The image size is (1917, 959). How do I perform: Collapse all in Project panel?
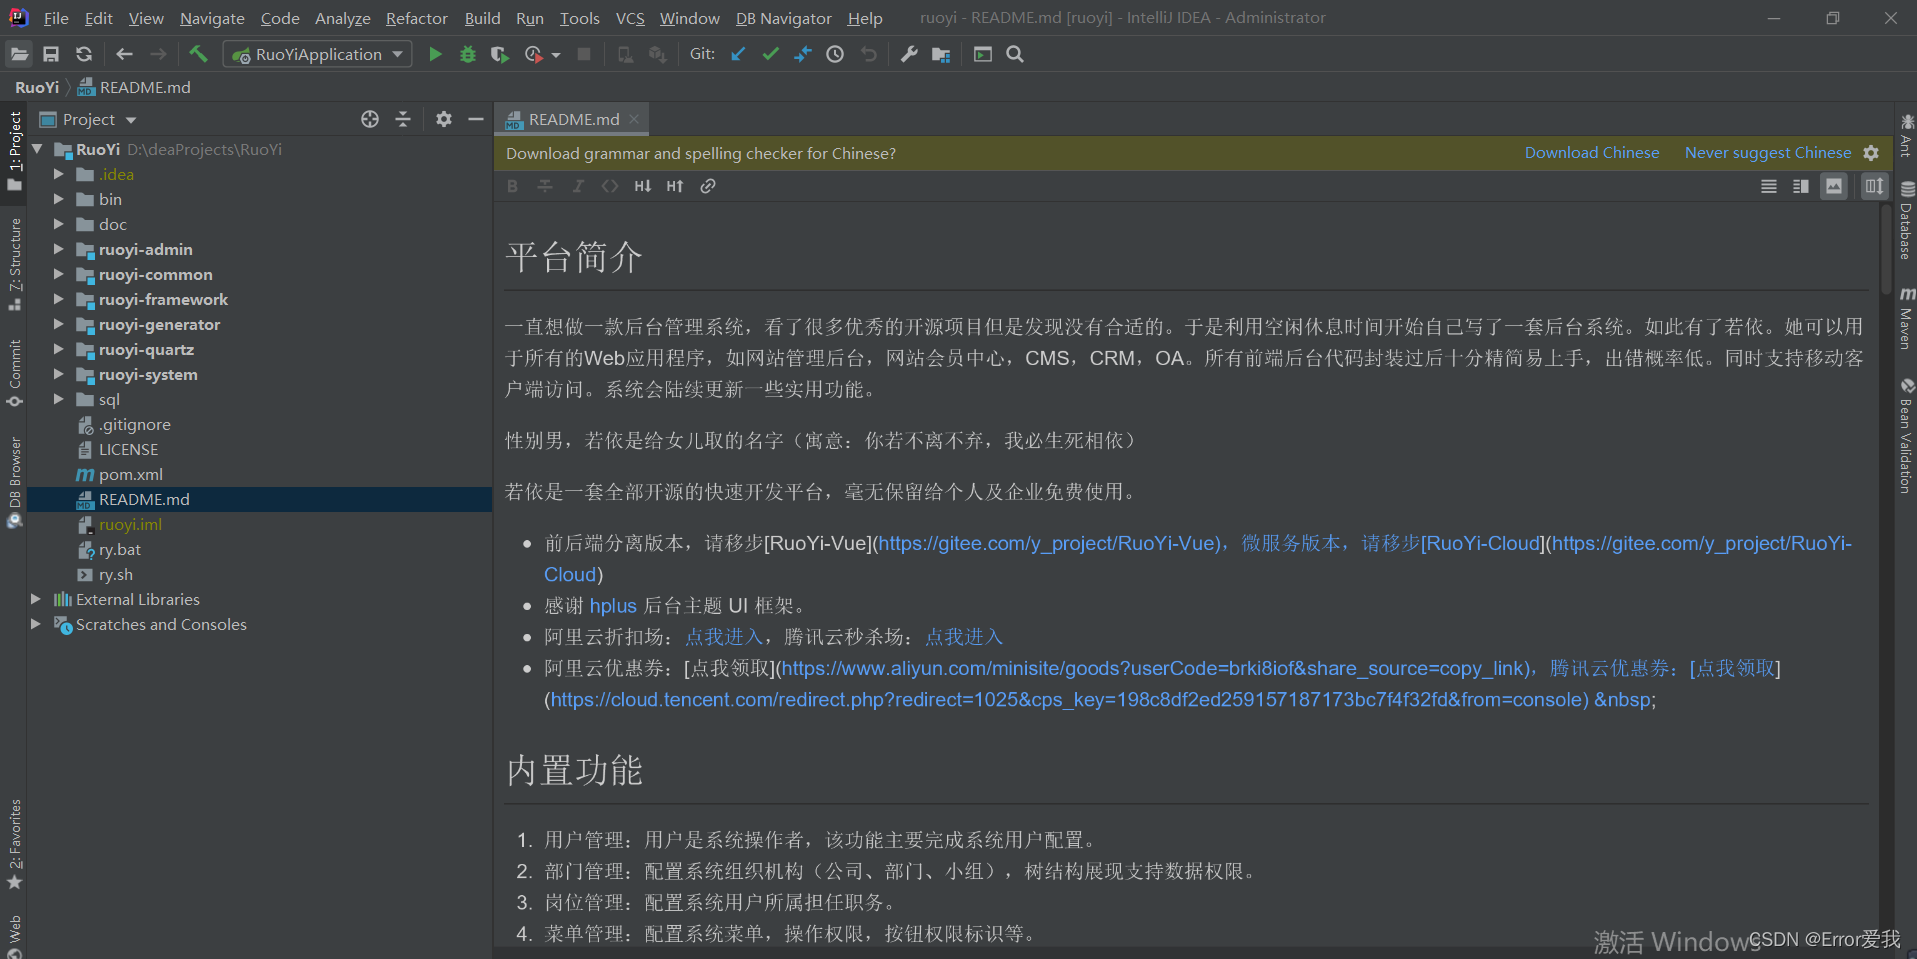click(x=403, y=119)
